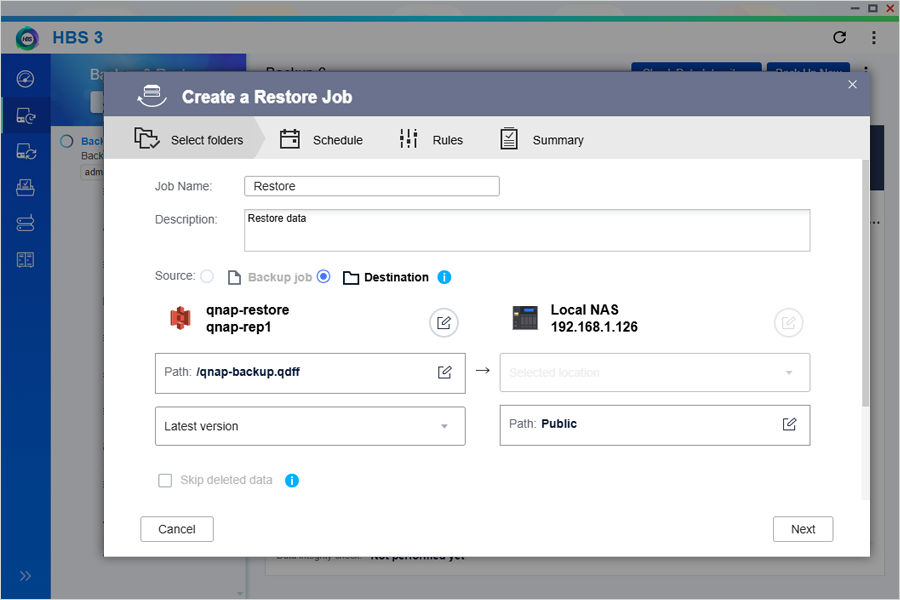Open the Latest version dropdown
Image resolution: width=900 pixels, height=600 pixels.
pyautogui.click(x=310, y=426)
